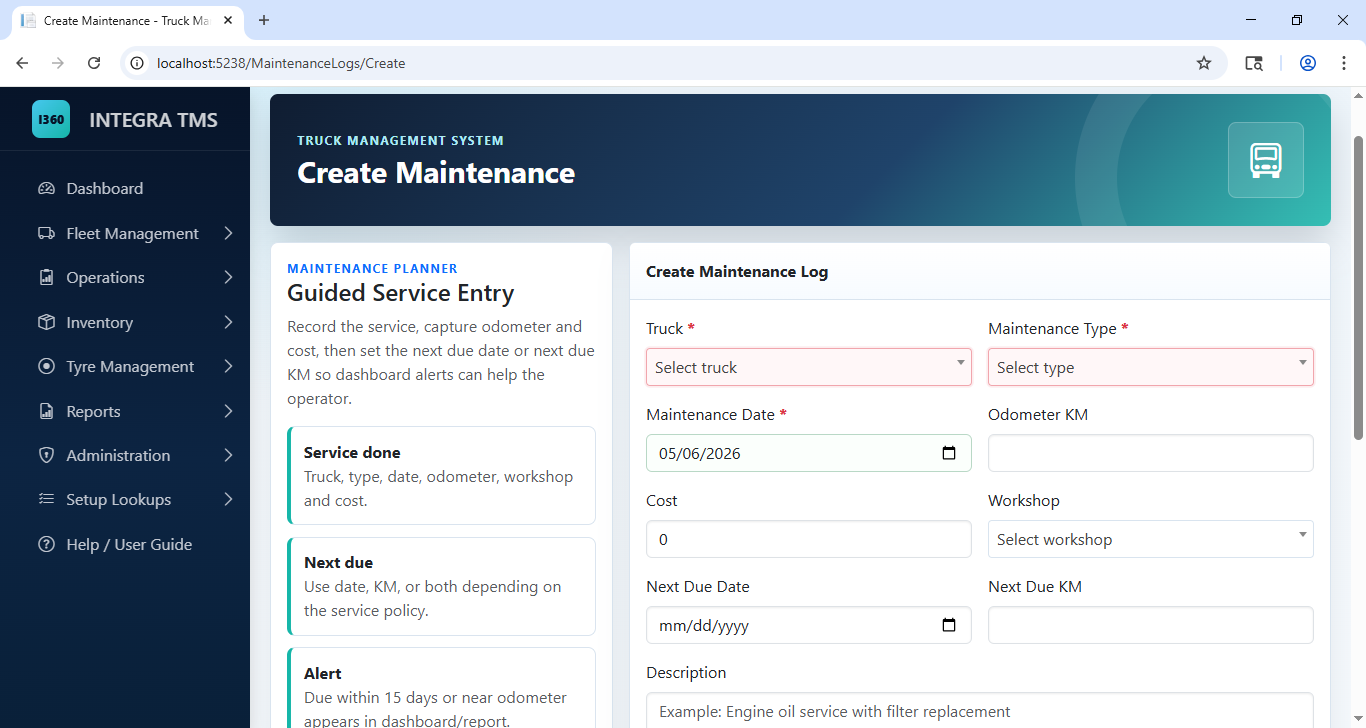Open the Maintenance Date calendar picker
This screenshot has width=1366, height=728.
949,453
